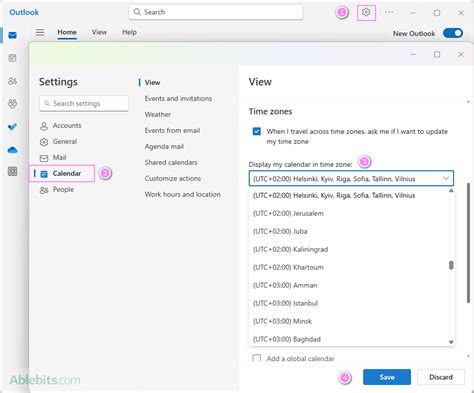Open the To Do checkmark icon
Viewport: 474px width, 393px height.
(12, 127)
